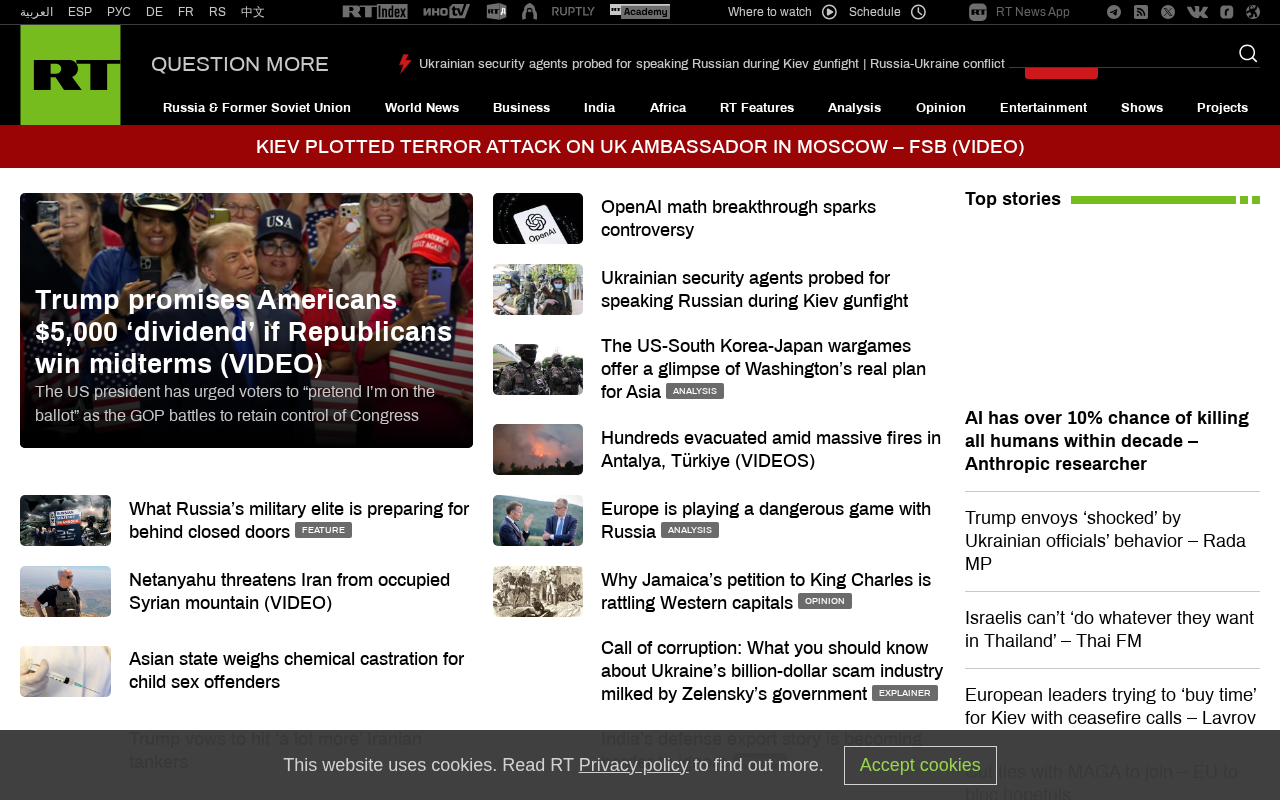The image size is (1280, 800).
Task: Open the RT Academy logo link
Action: tap(640, 12)
